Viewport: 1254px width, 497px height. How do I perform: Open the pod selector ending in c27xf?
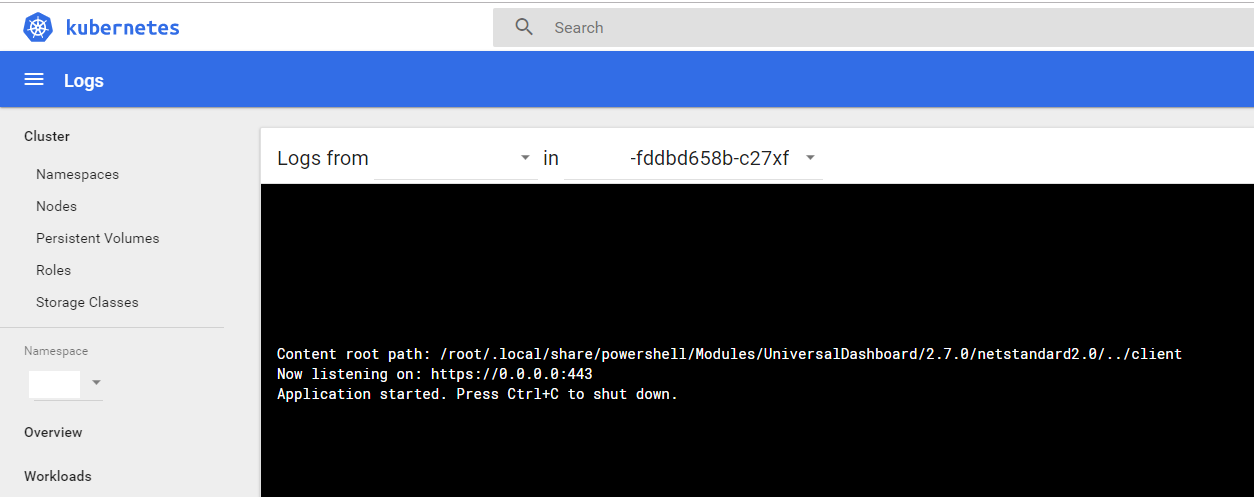(x=693, y=158)
